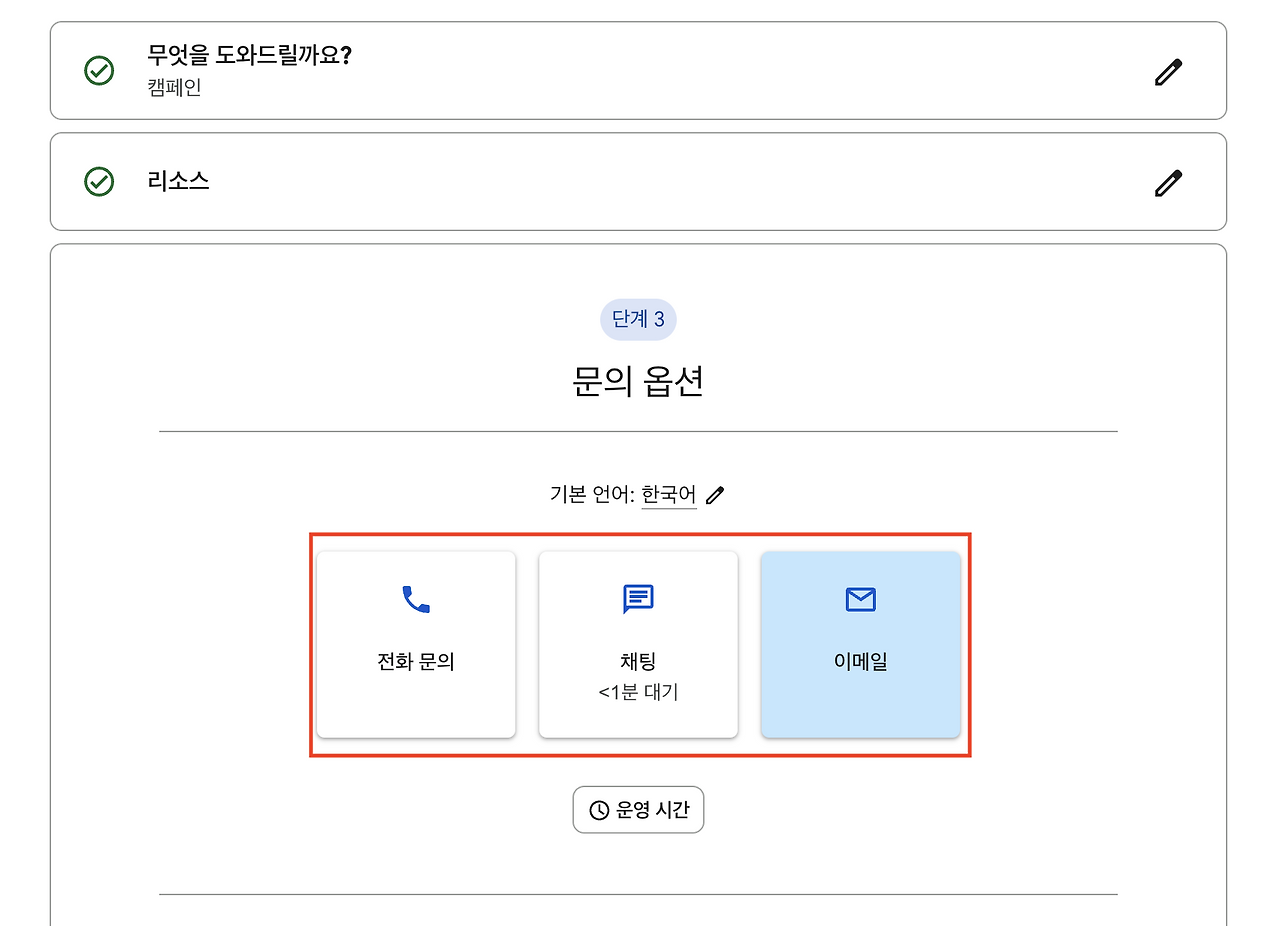Image resolution: width=1280 pixels, height=926 pixels.
Task: Click the clock icon in 운영 시간 button
Action: [x=598, y=810]
